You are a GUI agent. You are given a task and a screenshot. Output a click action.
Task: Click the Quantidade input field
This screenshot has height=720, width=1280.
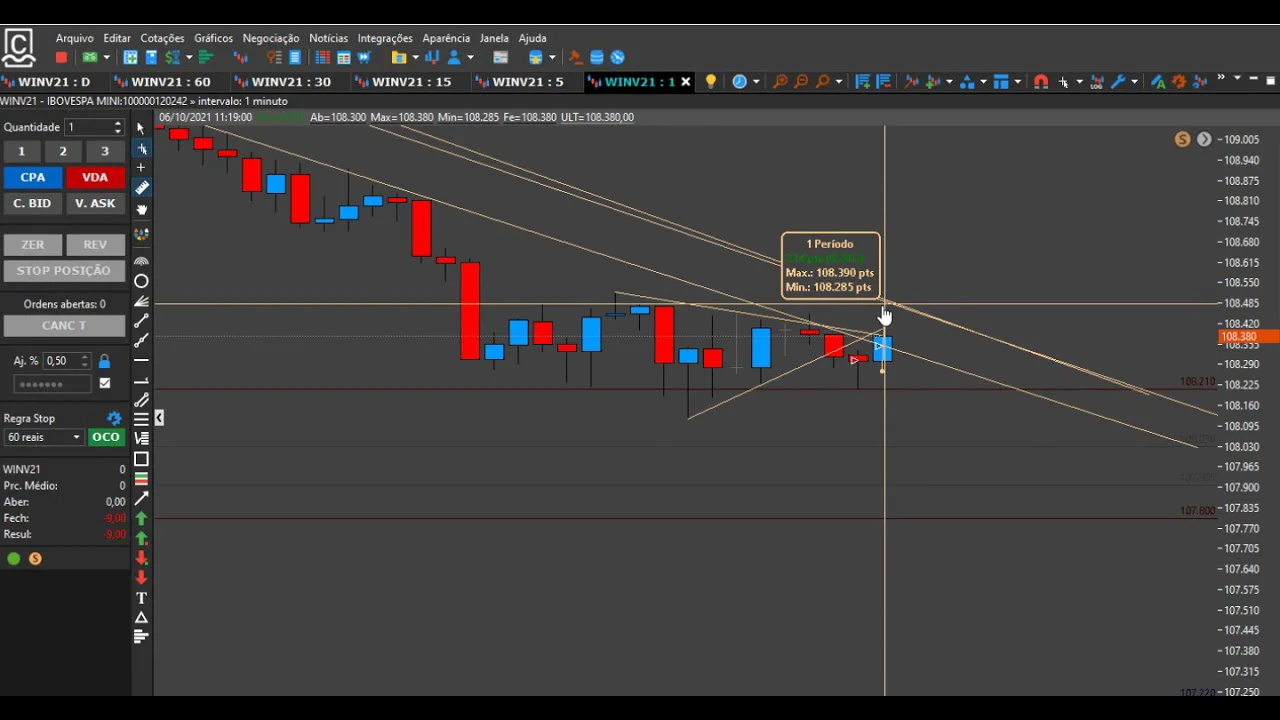(x=90, y=127)
